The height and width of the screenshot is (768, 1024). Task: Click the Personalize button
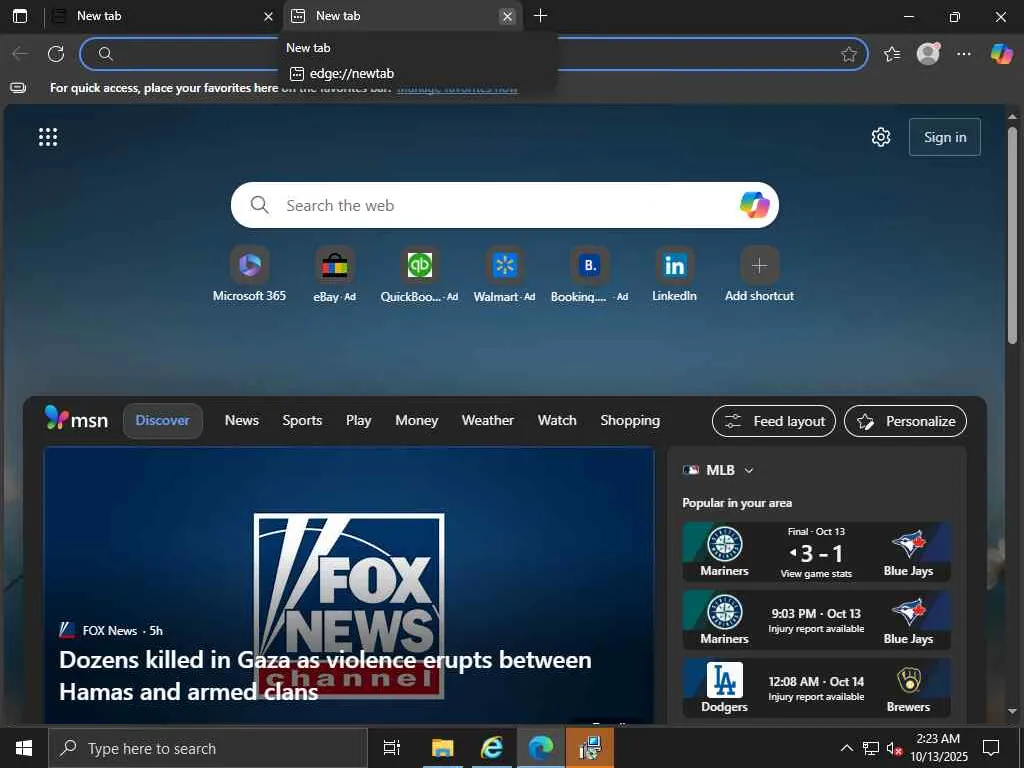905,421
